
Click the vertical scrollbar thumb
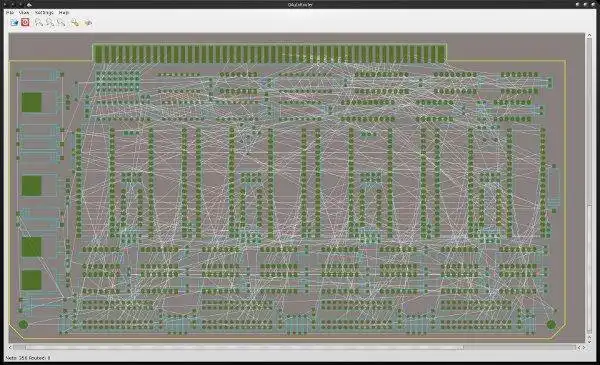589,268
